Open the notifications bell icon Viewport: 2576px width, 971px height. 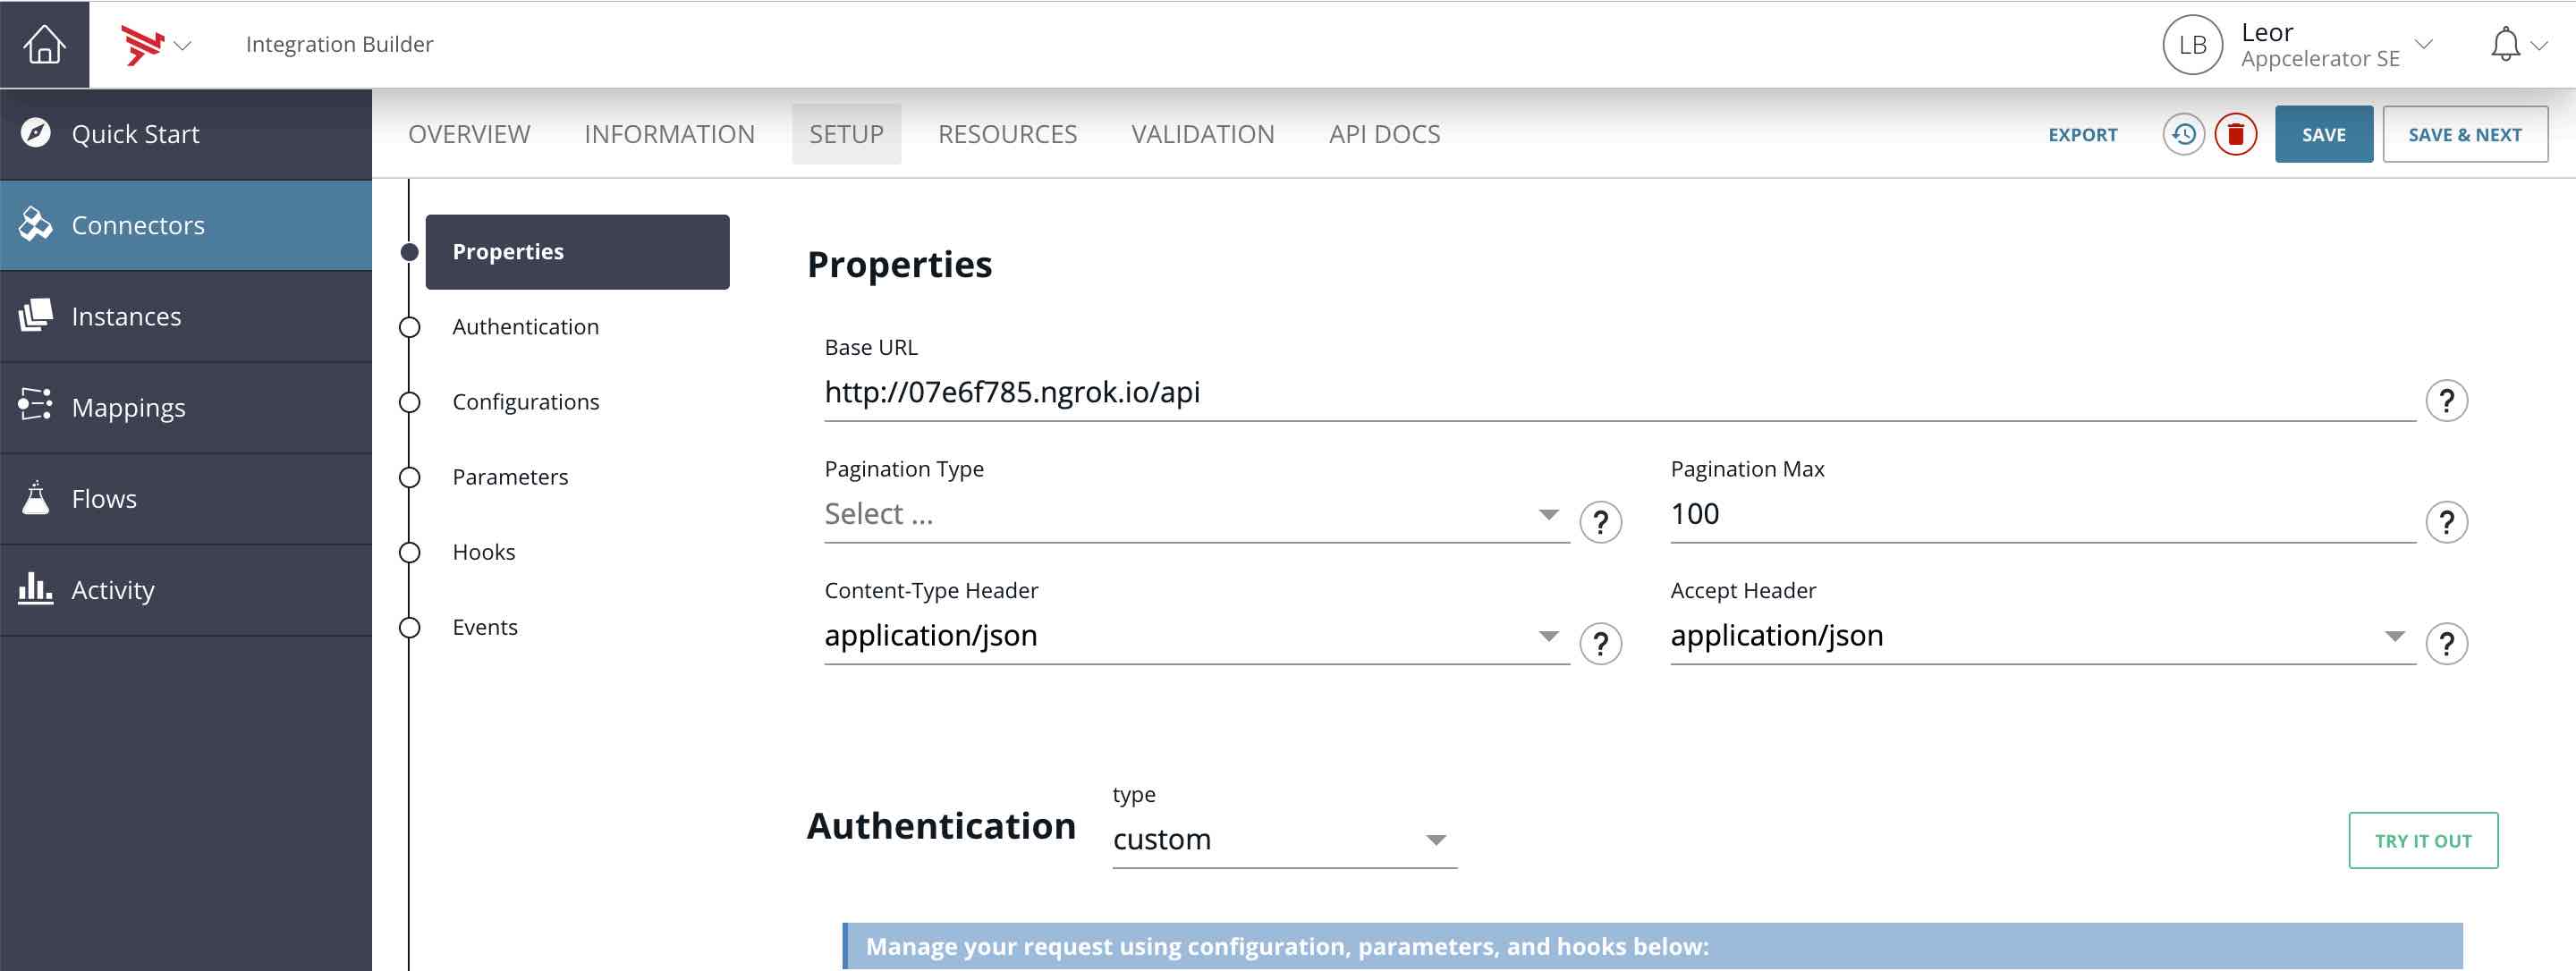click(2504, 45)
